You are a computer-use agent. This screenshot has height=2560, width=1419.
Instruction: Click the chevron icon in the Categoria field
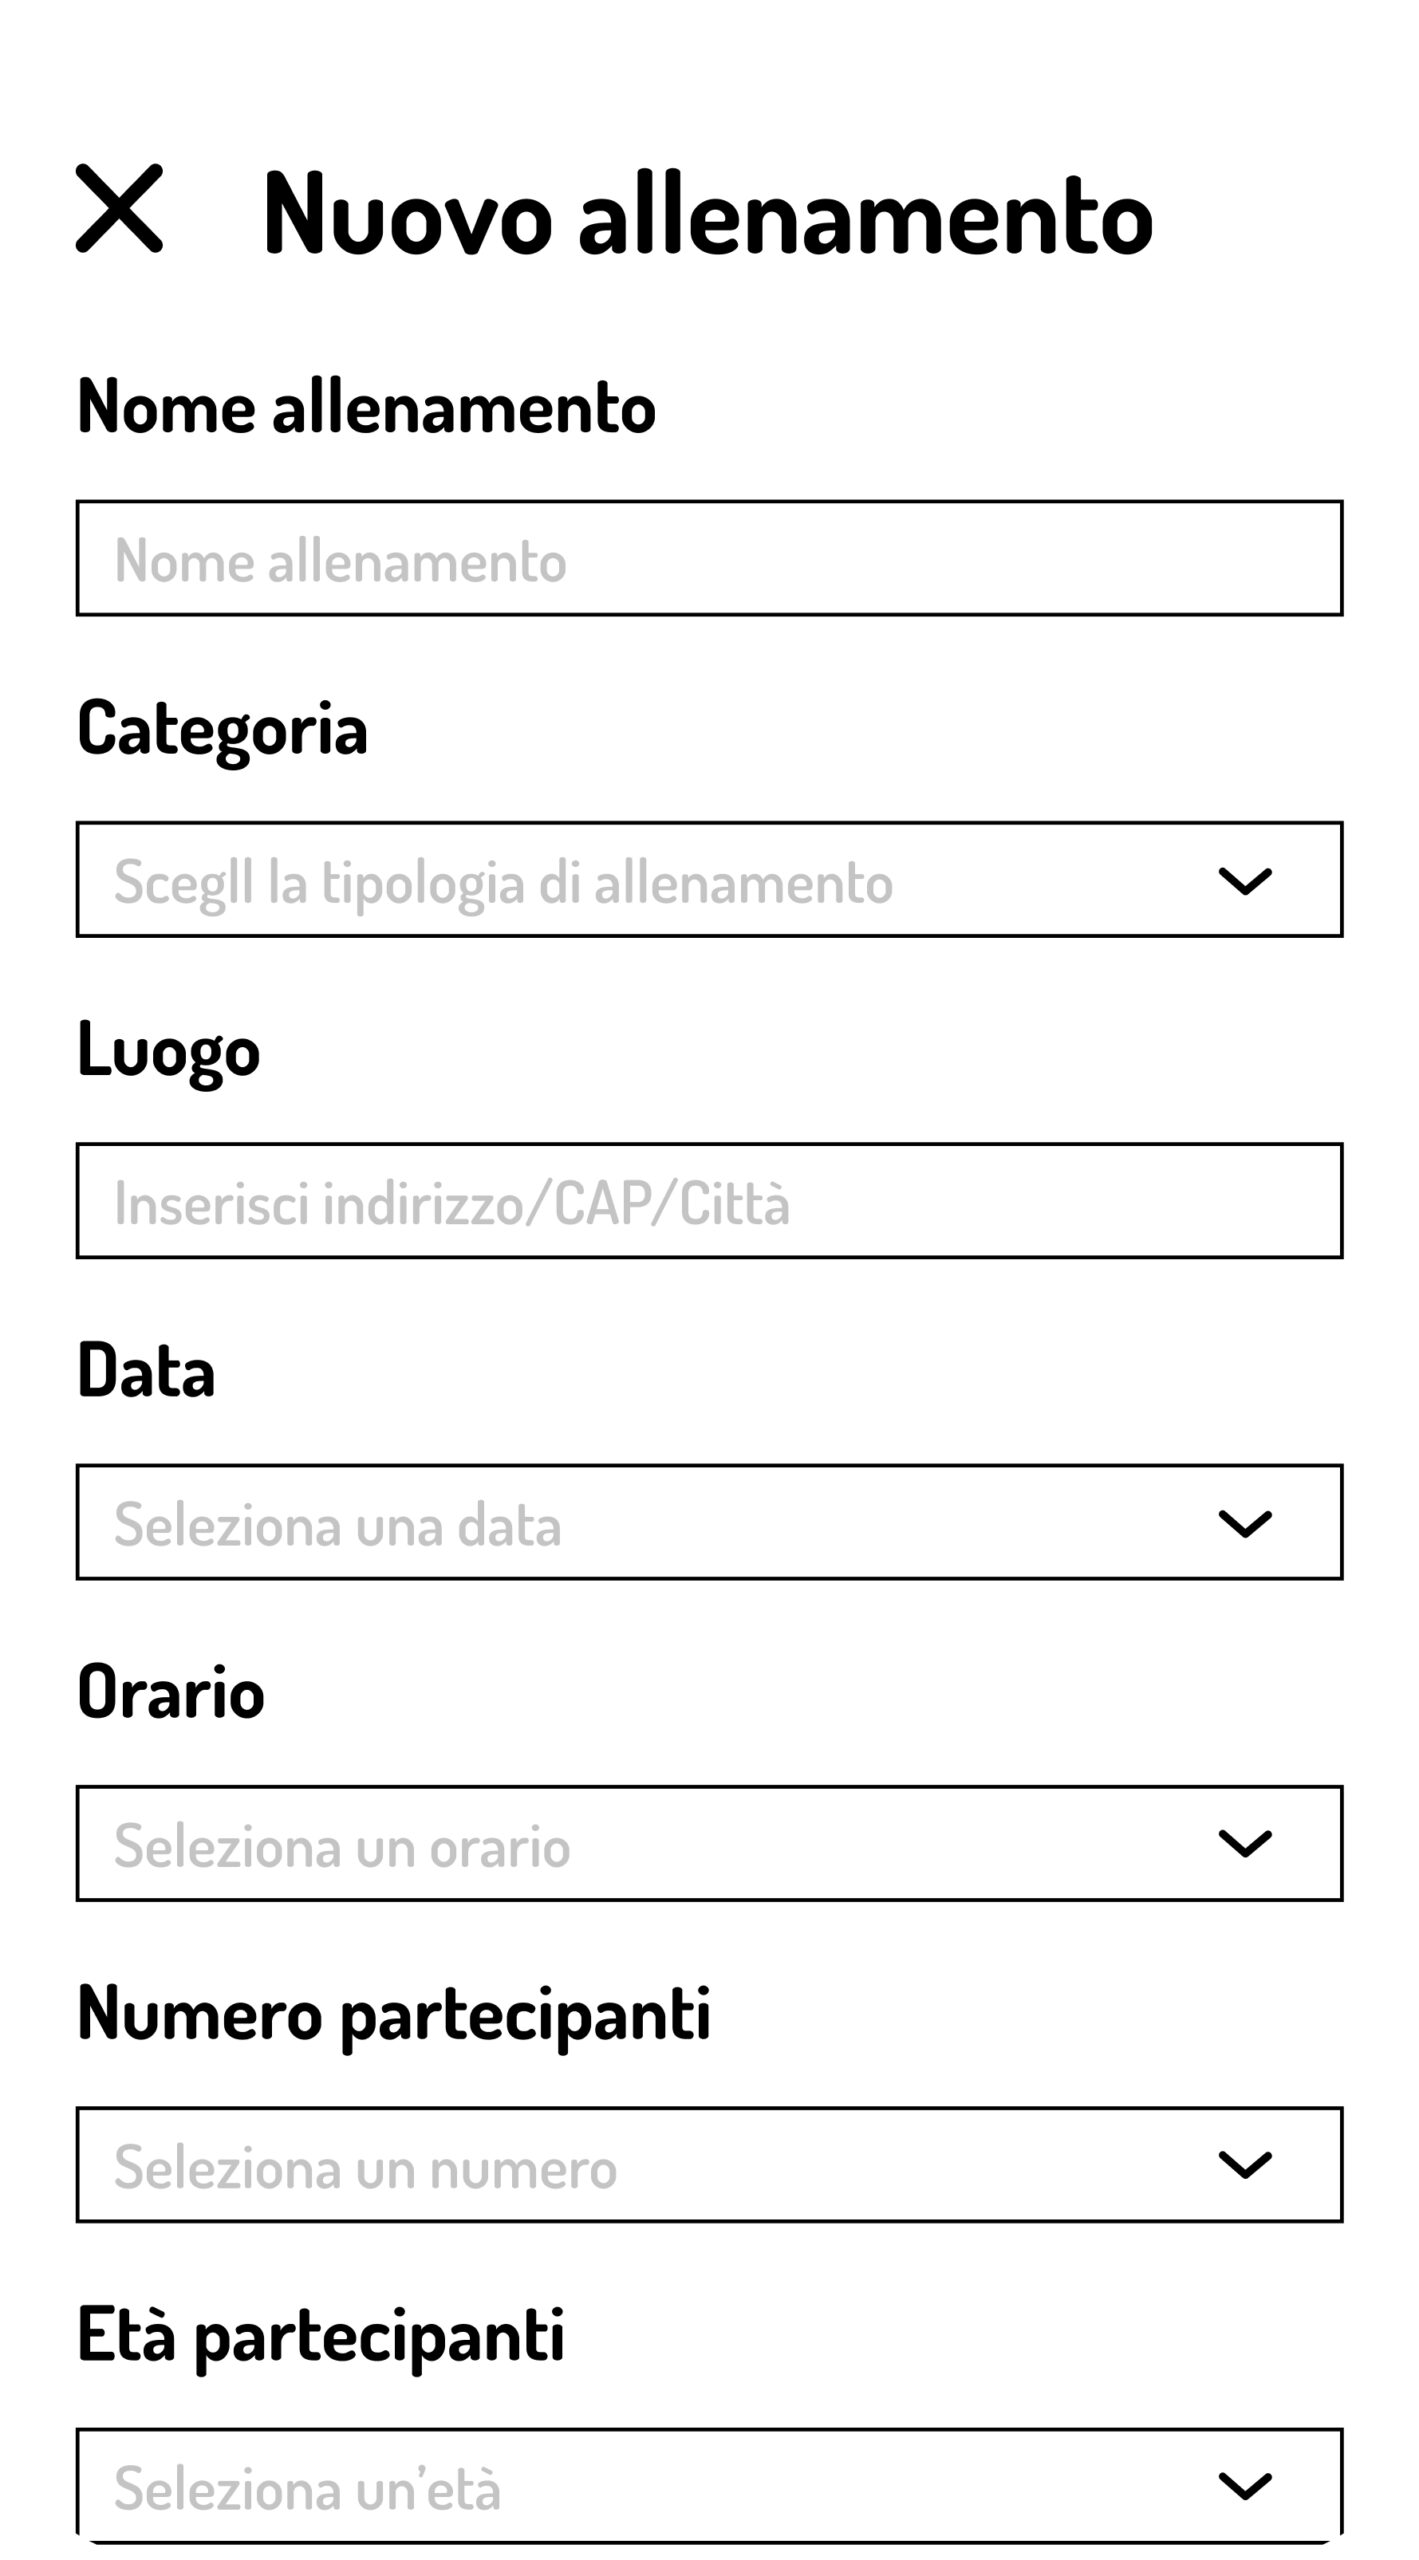[x=1244, y=881]
